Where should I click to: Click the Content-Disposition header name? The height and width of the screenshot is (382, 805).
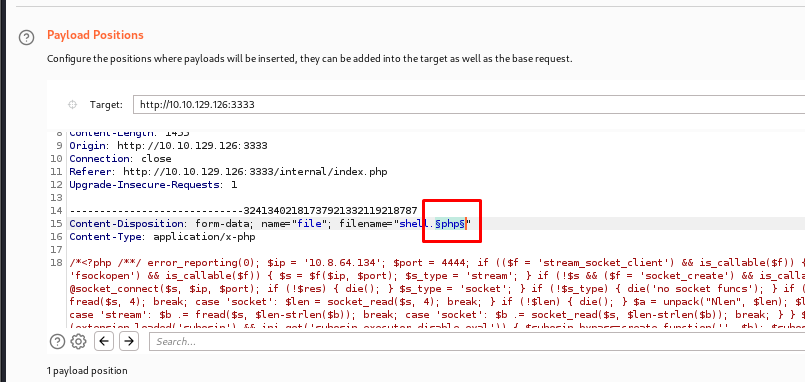127,223
